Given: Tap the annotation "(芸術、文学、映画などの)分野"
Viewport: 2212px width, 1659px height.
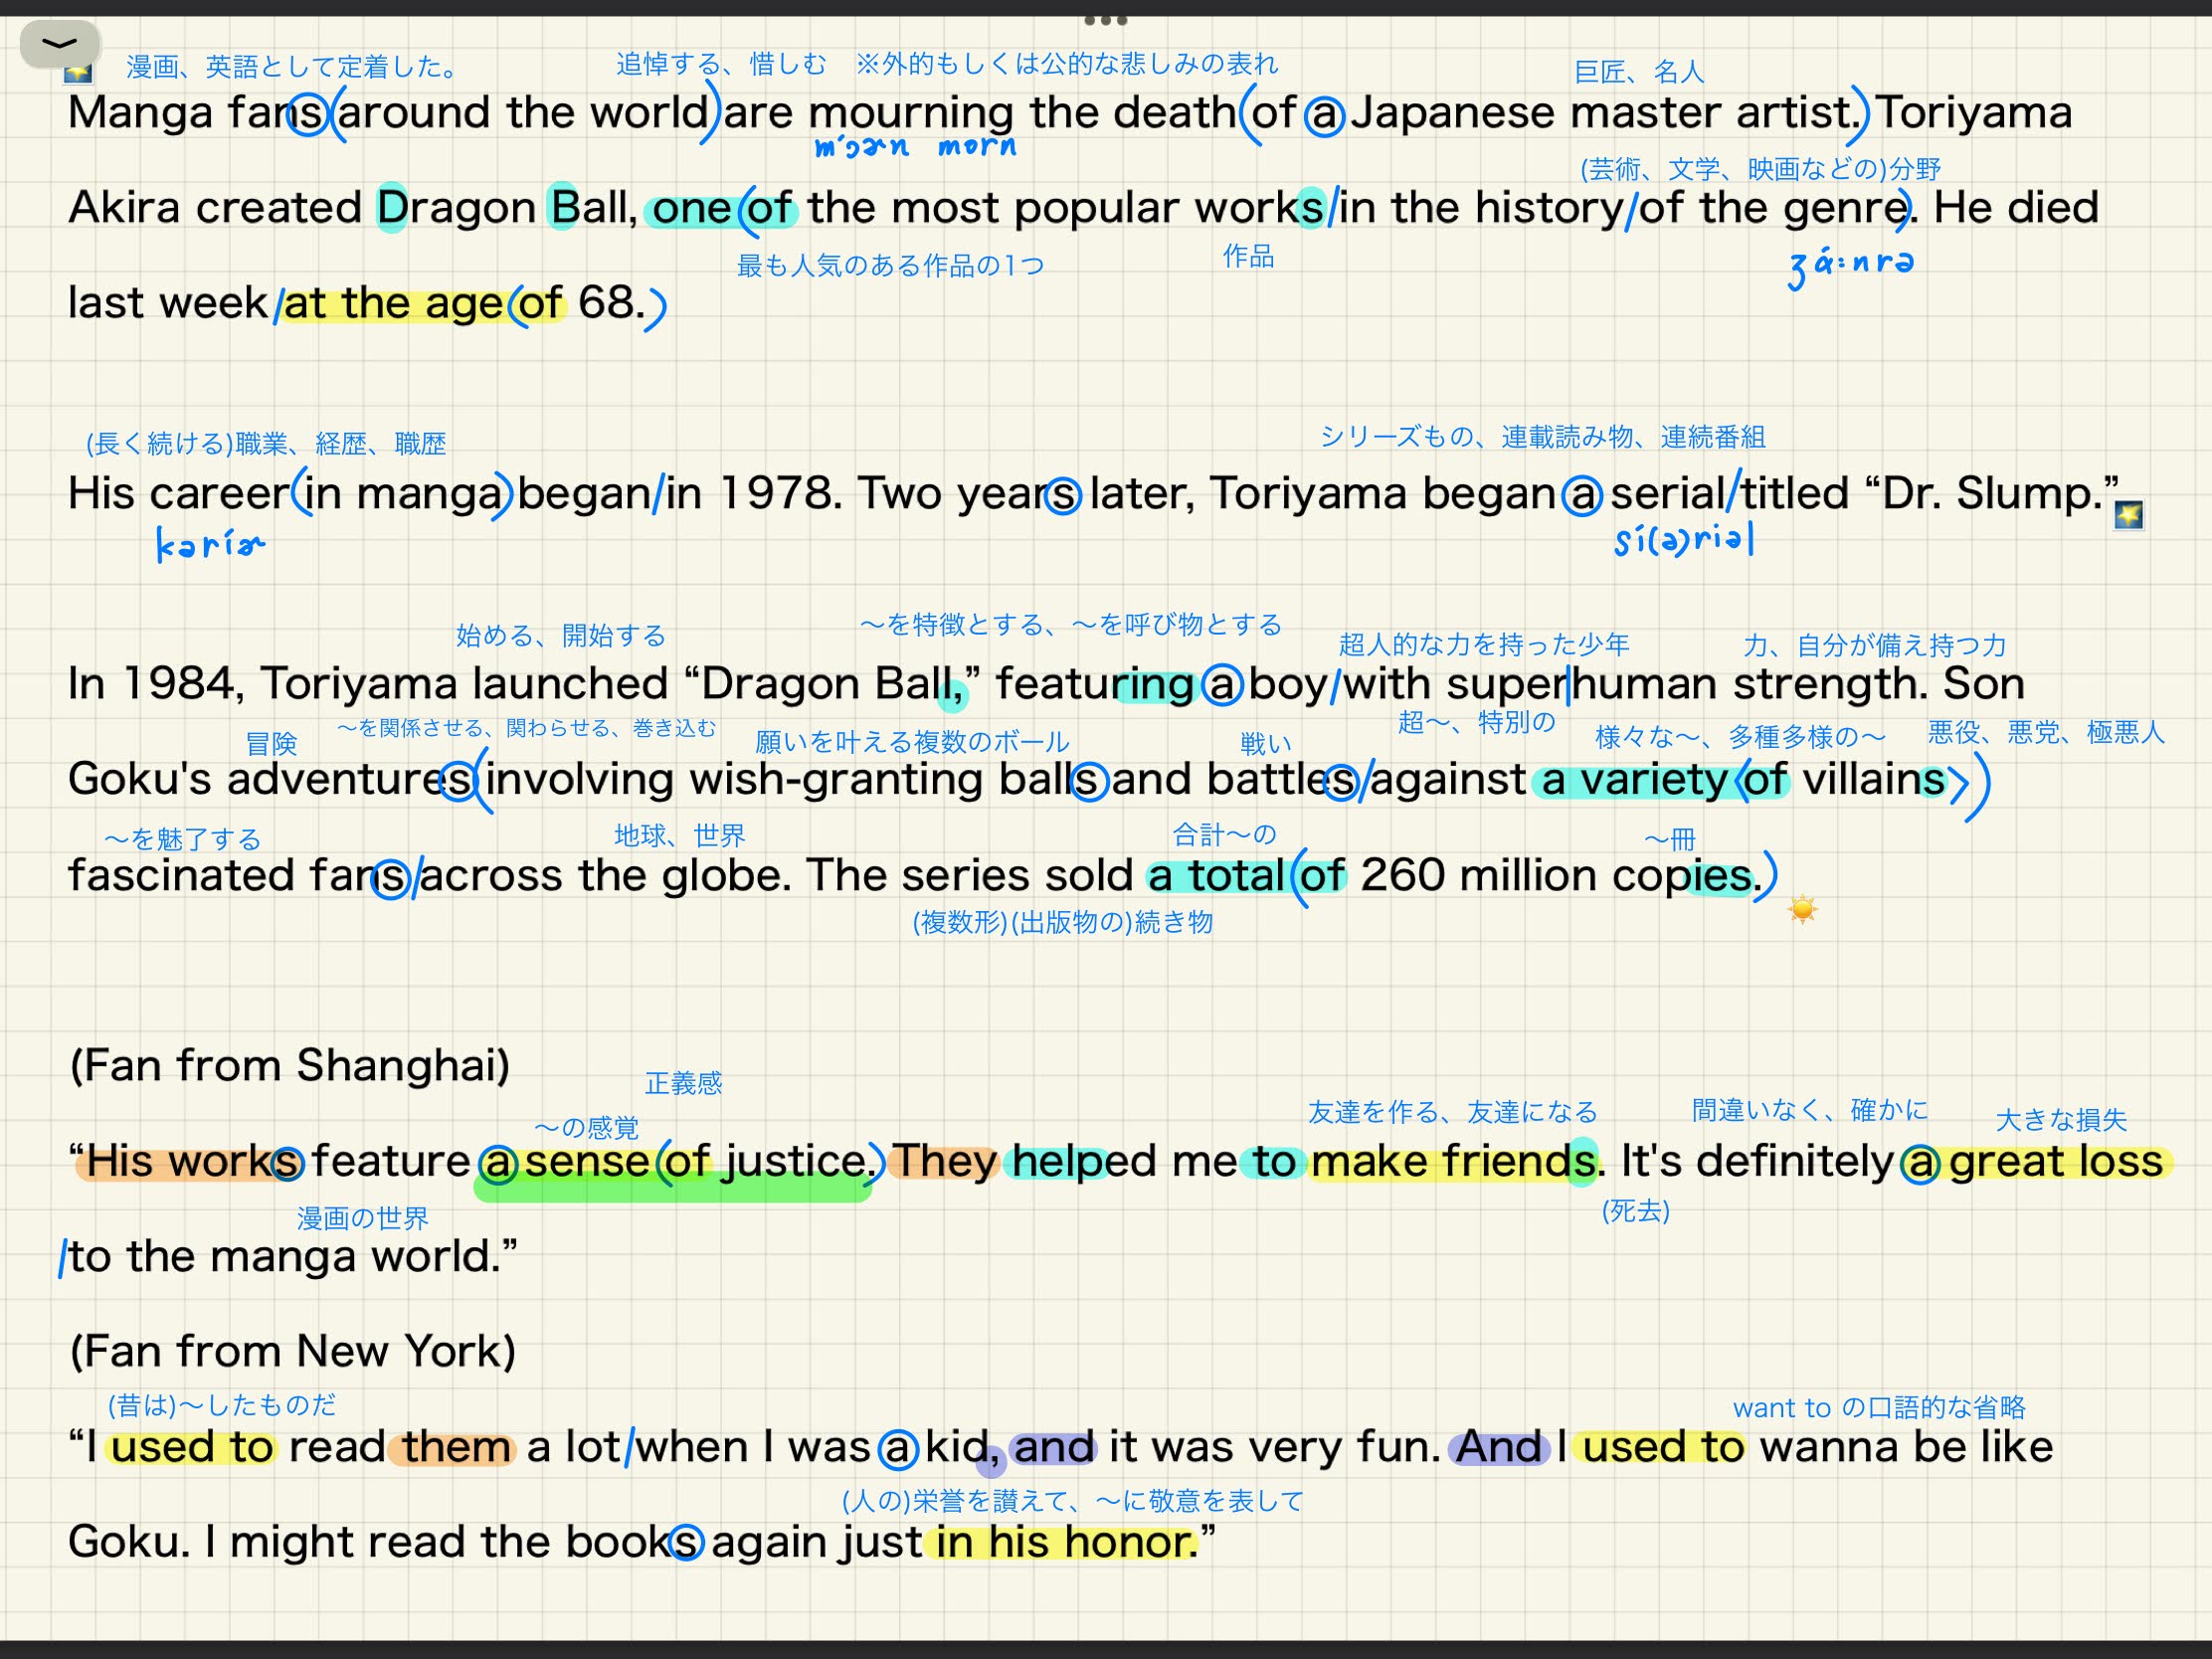Looking at the screenshot, I should click(1760, 169).
